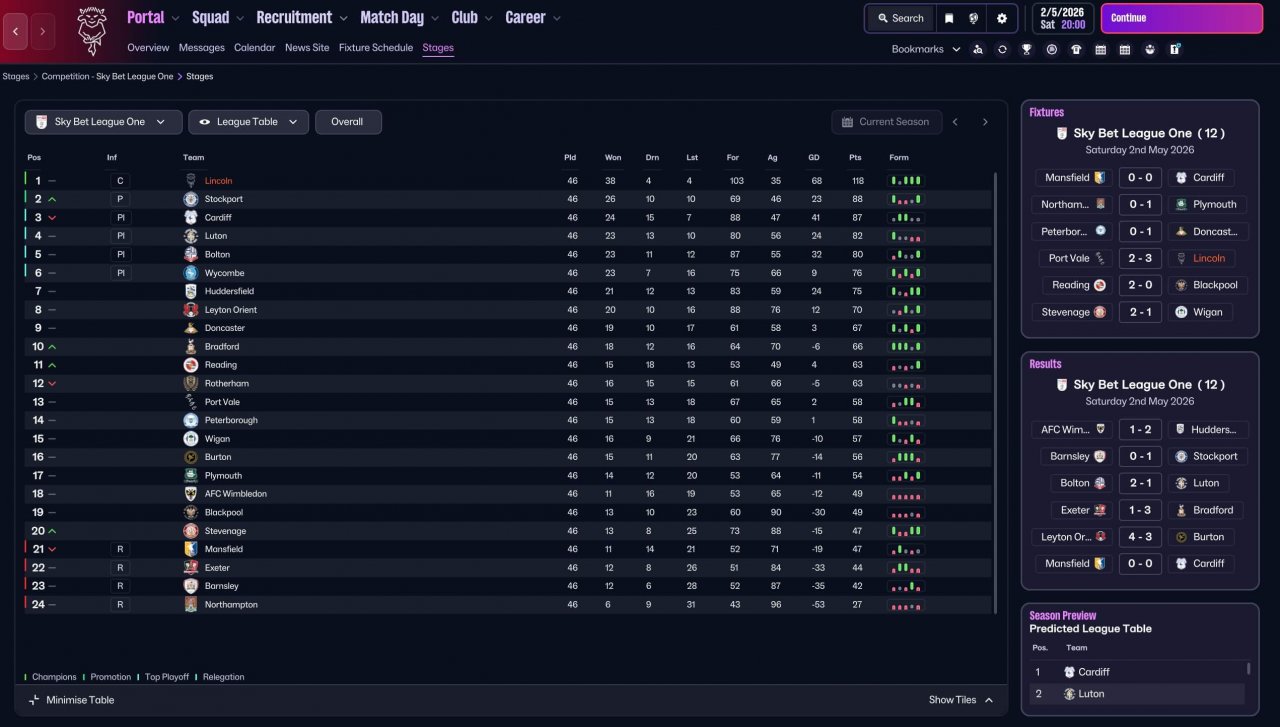This screenshot has height=727, width=1280.
Task: Expand the Bookmarks dropdown
Action: (x=926, y=49)
